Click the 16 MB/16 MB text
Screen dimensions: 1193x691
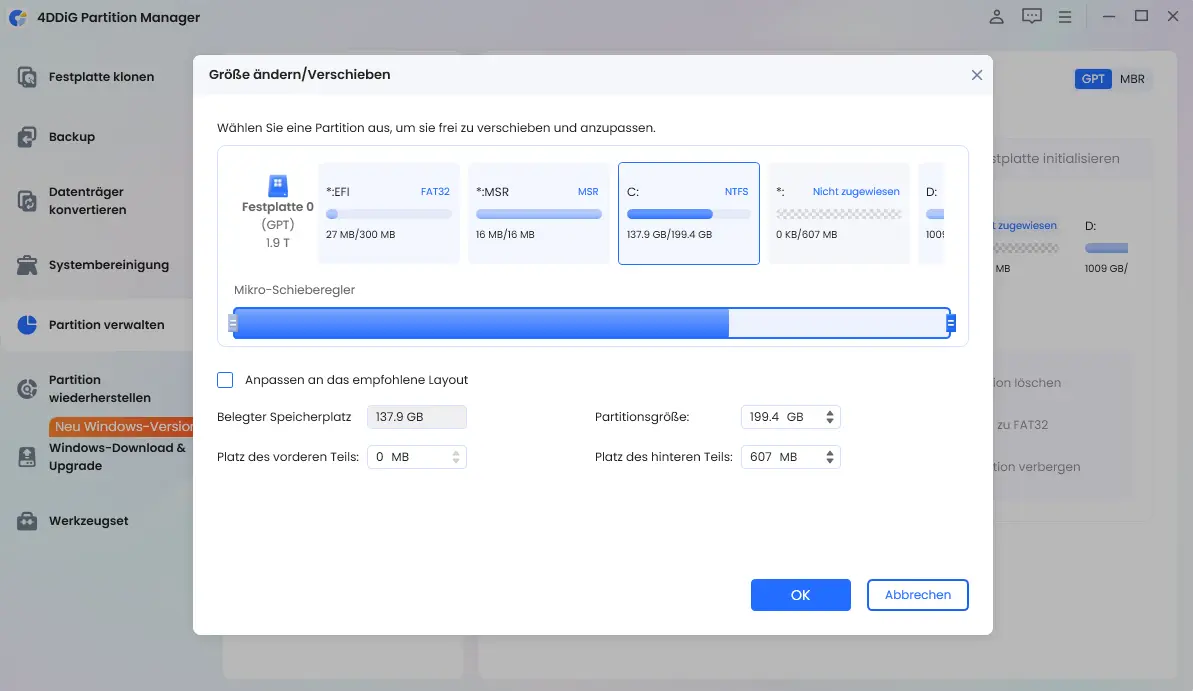pos(505,234)
